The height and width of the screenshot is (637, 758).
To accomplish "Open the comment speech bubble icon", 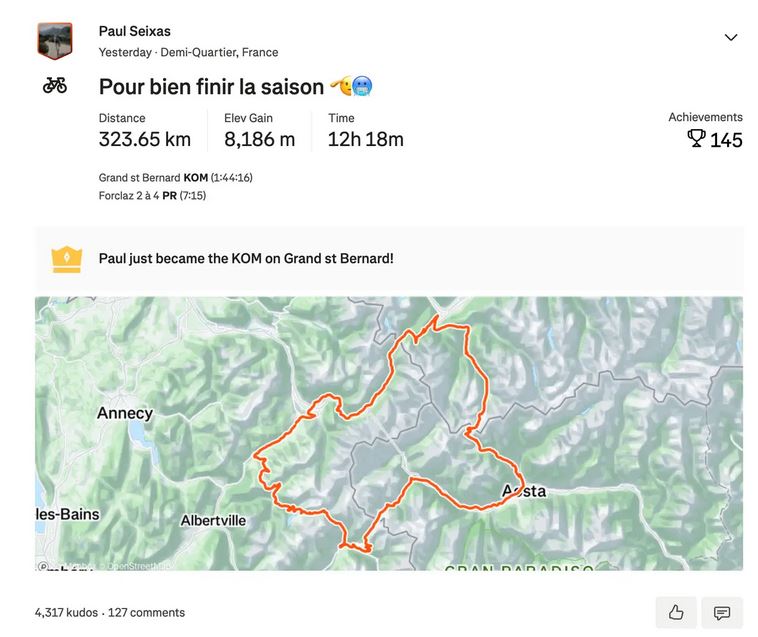I will [x=722, y=613].
